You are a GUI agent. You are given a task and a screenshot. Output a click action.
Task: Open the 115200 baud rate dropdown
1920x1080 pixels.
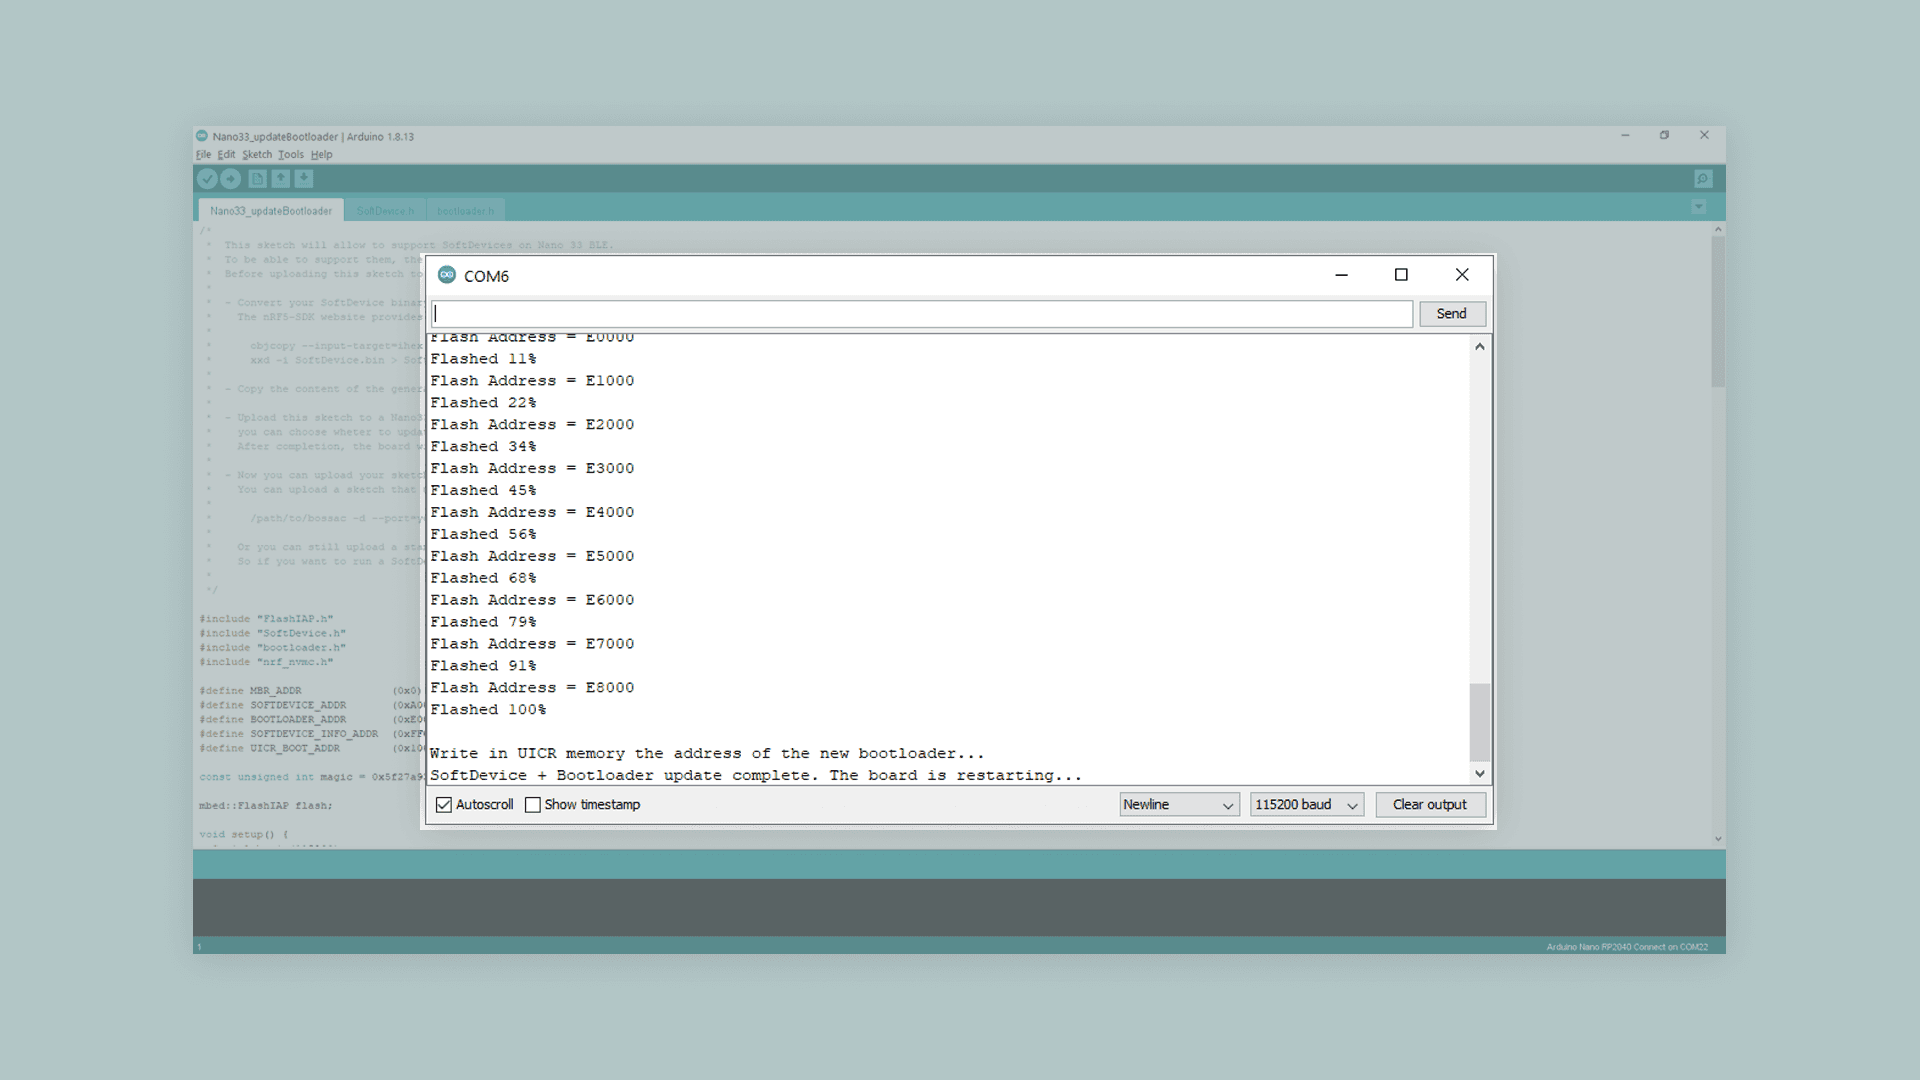click(1306, 805)
